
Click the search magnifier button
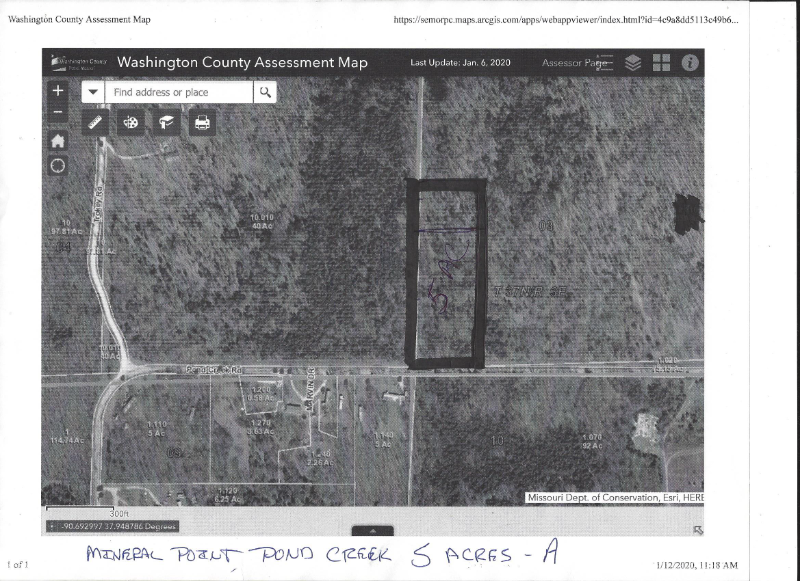point(265,92)
